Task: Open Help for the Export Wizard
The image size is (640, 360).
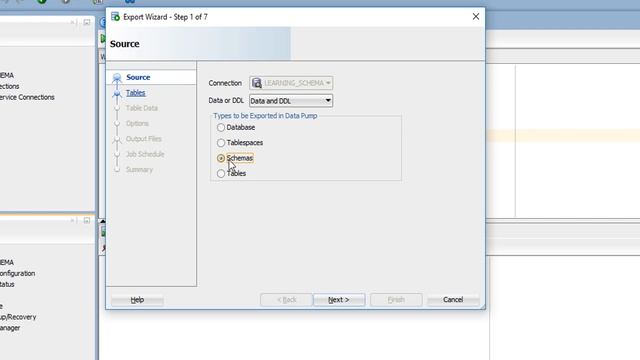Action: 137,300
